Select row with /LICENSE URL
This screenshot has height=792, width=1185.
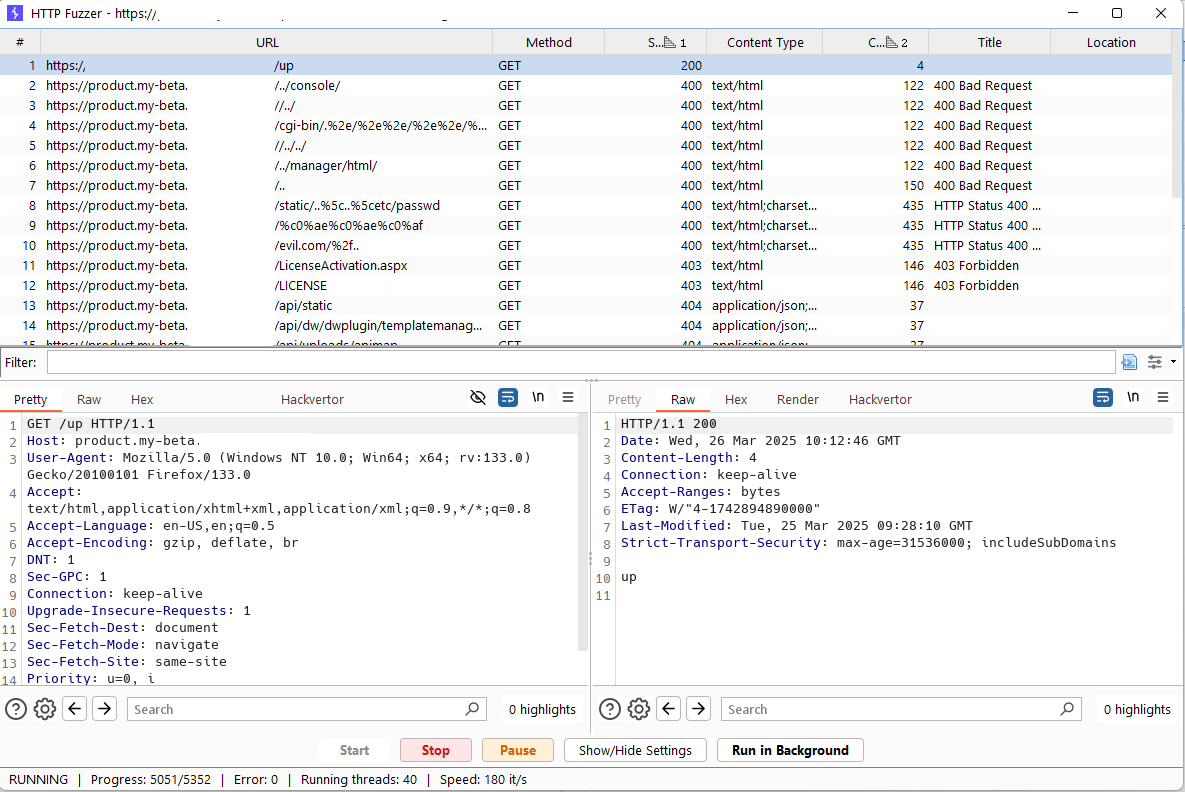pyautogui.click(x=586, y=286)
